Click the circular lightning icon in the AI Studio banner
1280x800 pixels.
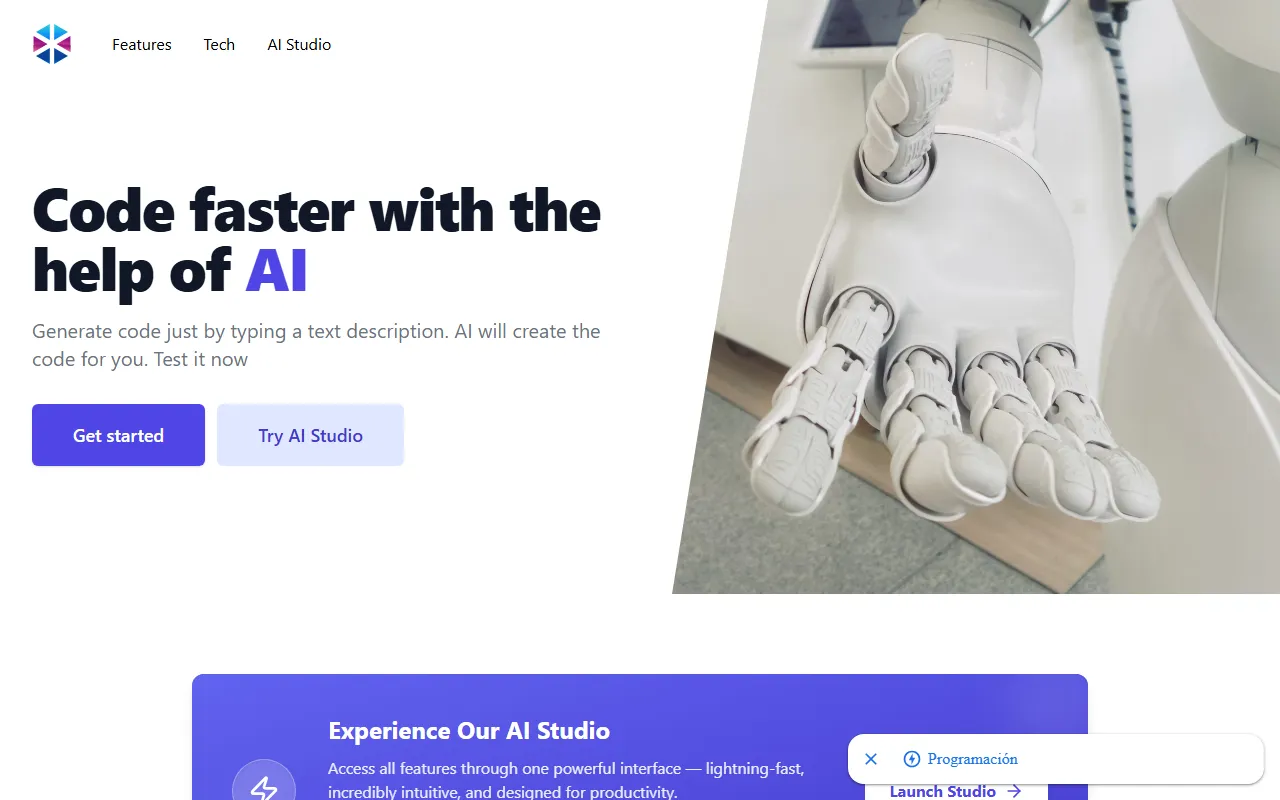coord(264,785)
